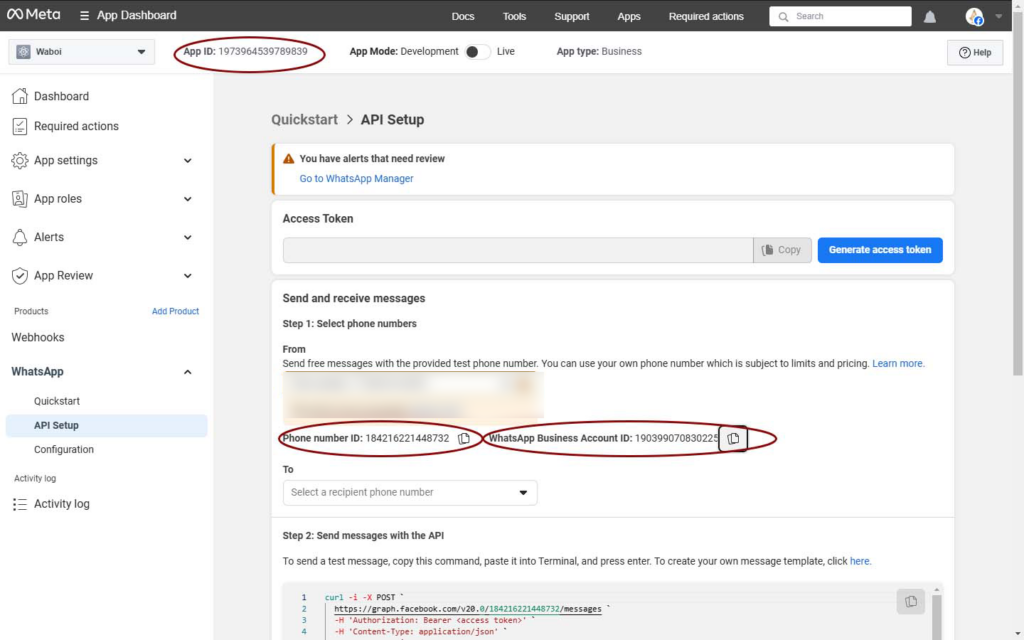Open Apps in top navigation
This screenshot has height=640, width=1024.
click(x=629, y=16)
